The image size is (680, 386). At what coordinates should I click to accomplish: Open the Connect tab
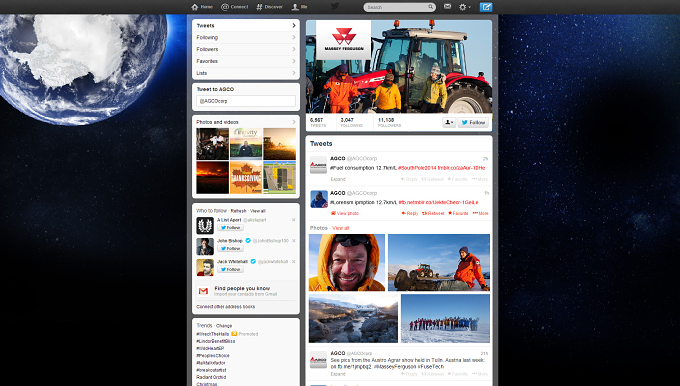[x=235, y=7]
